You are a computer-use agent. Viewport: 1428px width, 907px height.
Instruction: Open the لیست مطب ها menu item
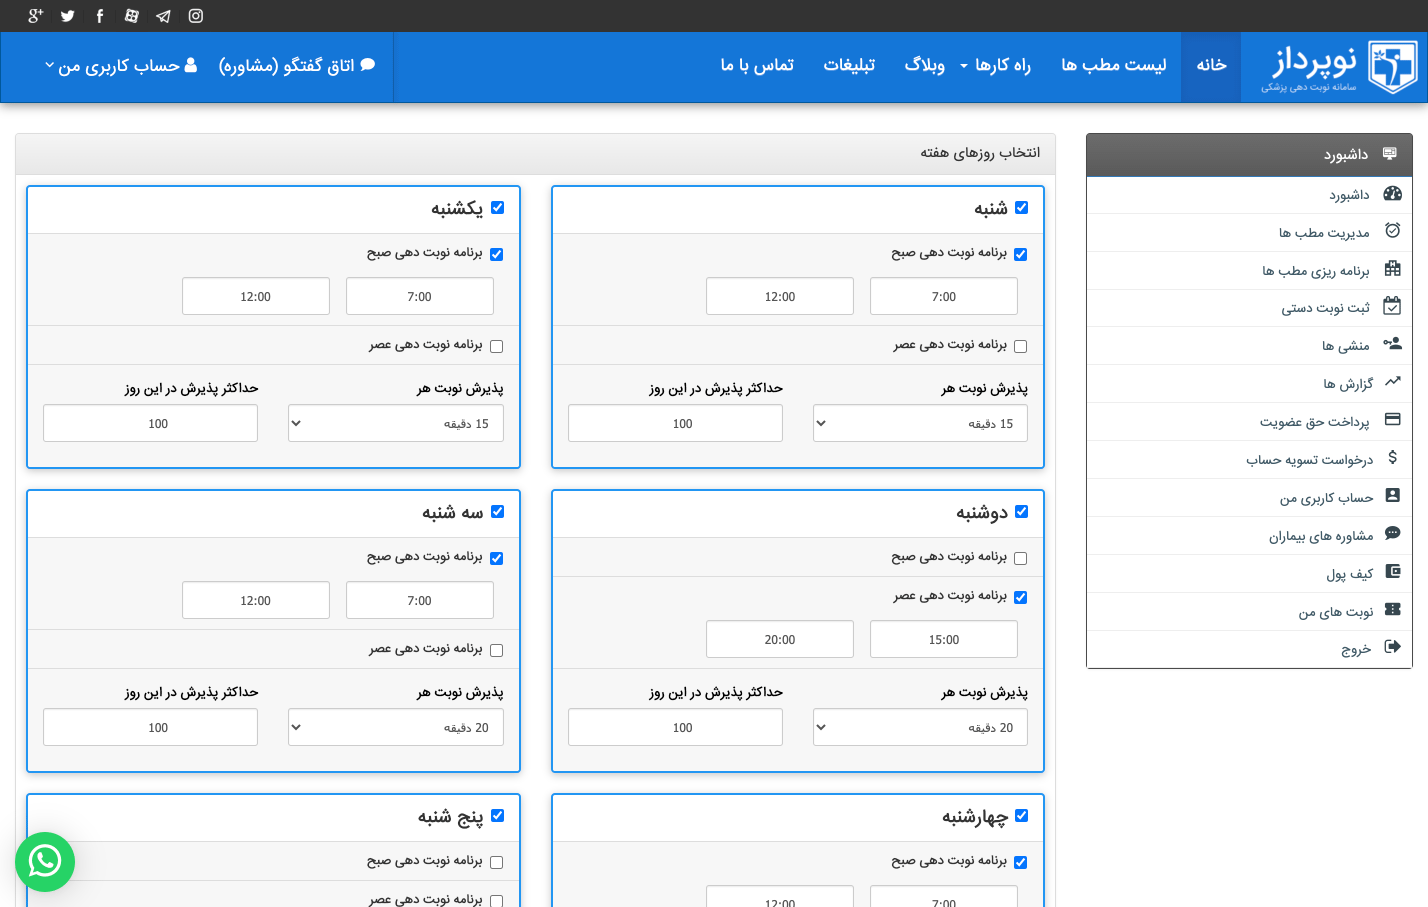[1113, 66]
